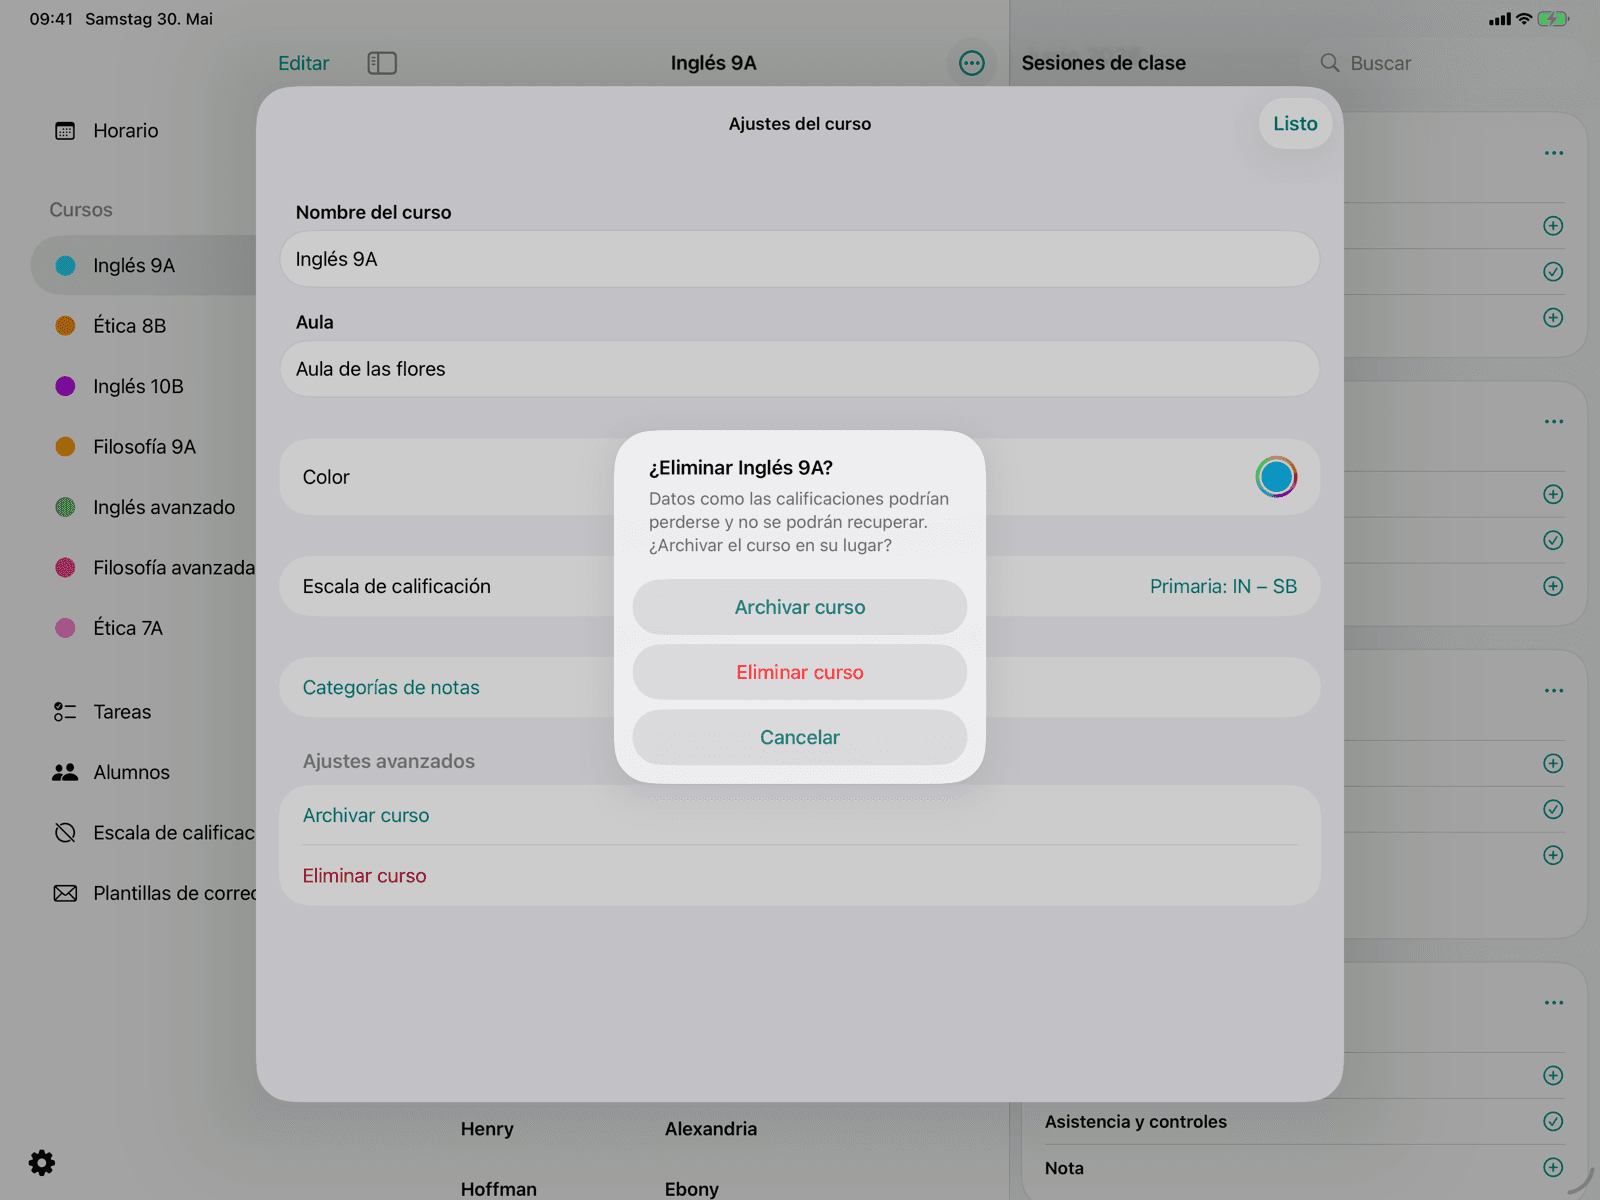The image size is (1600, 1200).
Task: Open settings gear at bottom left
Action: coord(42,1163)
